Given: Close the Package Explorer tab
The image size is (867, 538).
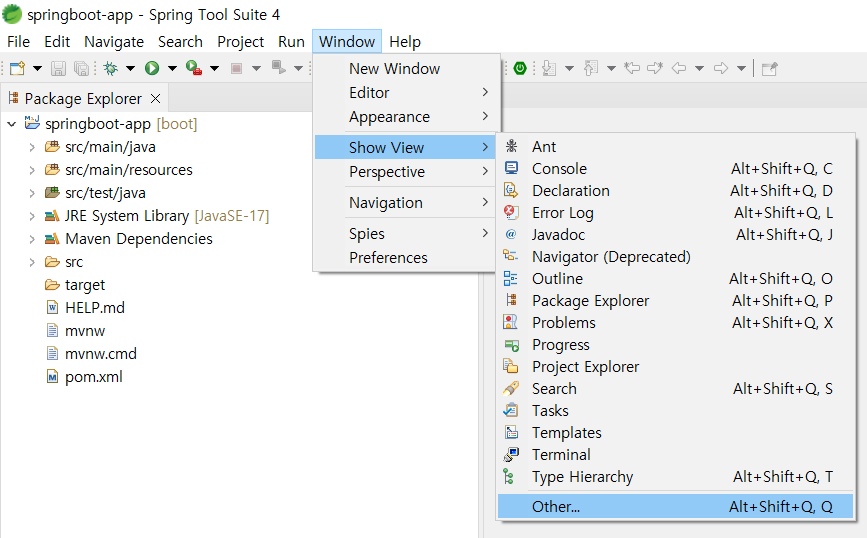Looking at the screenshot, I should pos(156,98).
